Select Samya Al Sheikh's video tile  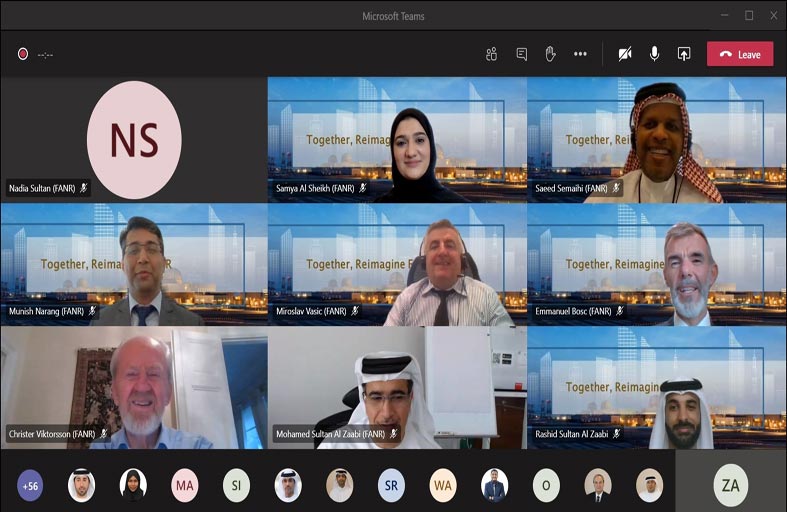click(397, 140)
